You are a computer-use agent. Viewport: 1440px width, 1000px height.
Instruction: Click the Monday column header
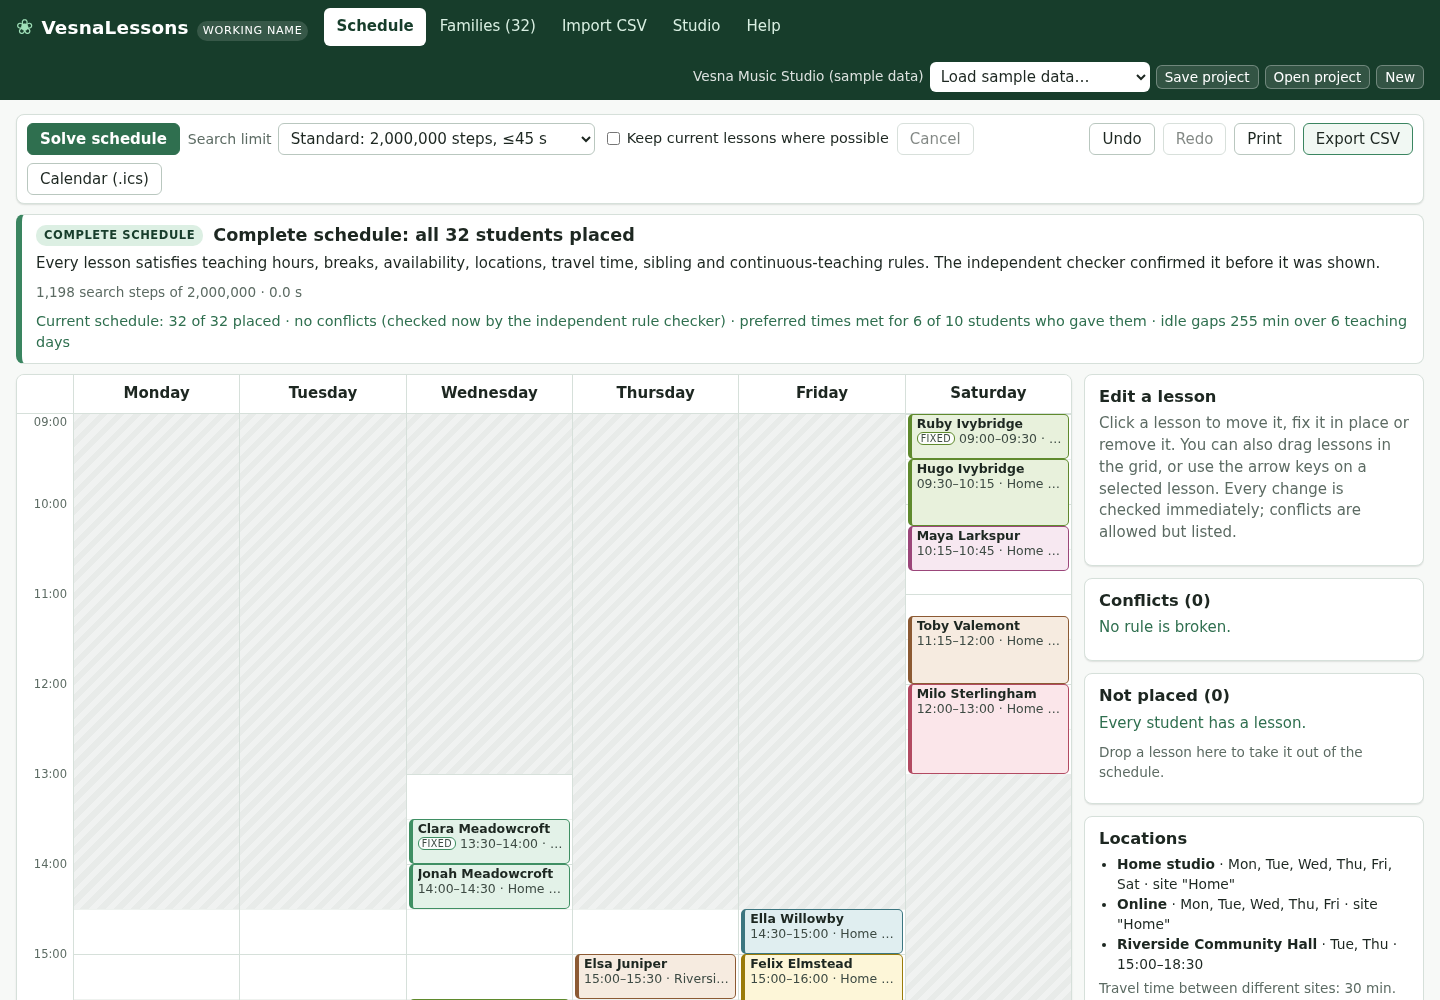coord(157,393)
